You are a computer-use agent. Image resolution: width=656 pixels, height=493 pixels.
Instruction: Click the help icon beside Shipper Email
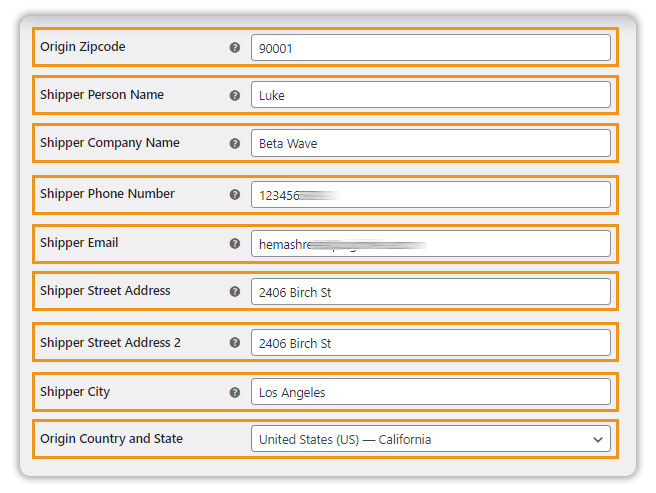pos(235,244)
